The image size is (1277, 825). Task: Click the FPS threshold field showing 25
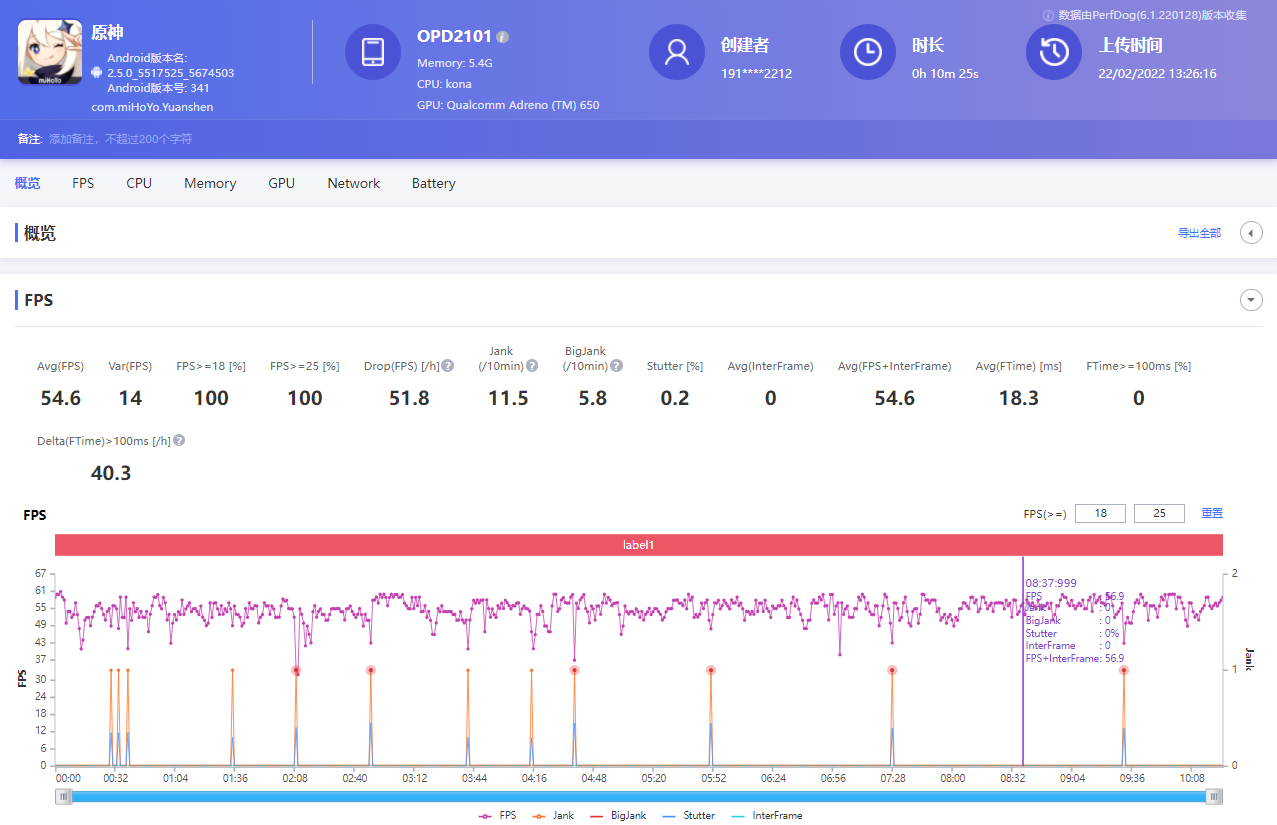point(1160,513)
